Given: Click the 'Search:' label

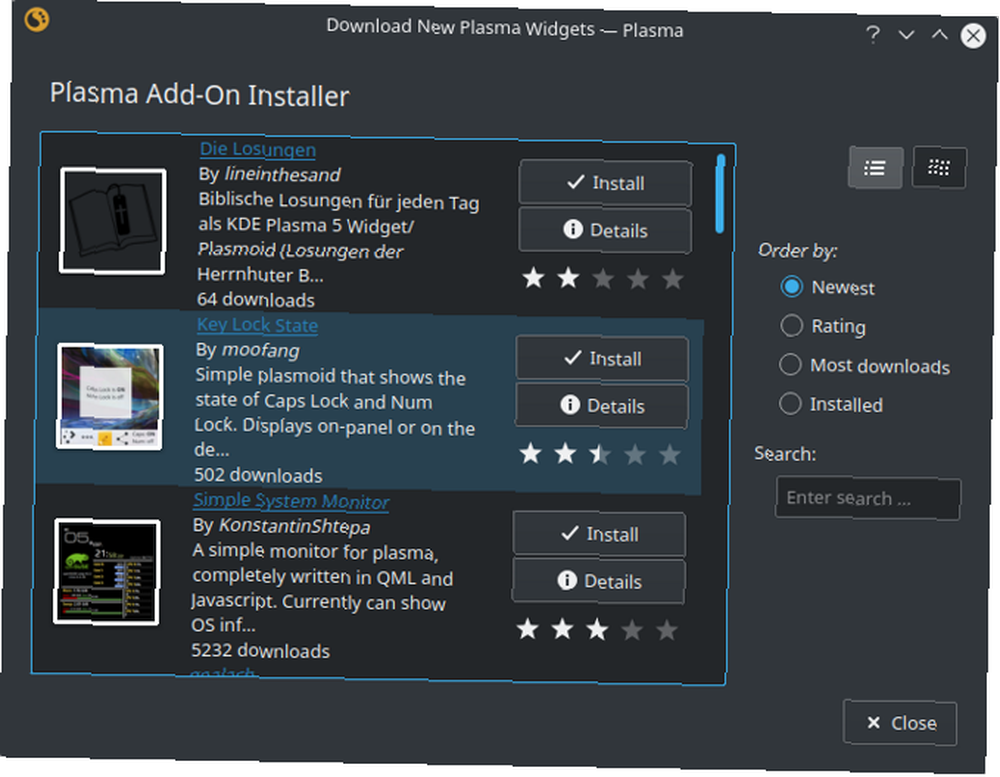Looking at the screenshot, I should pos(785,454).
